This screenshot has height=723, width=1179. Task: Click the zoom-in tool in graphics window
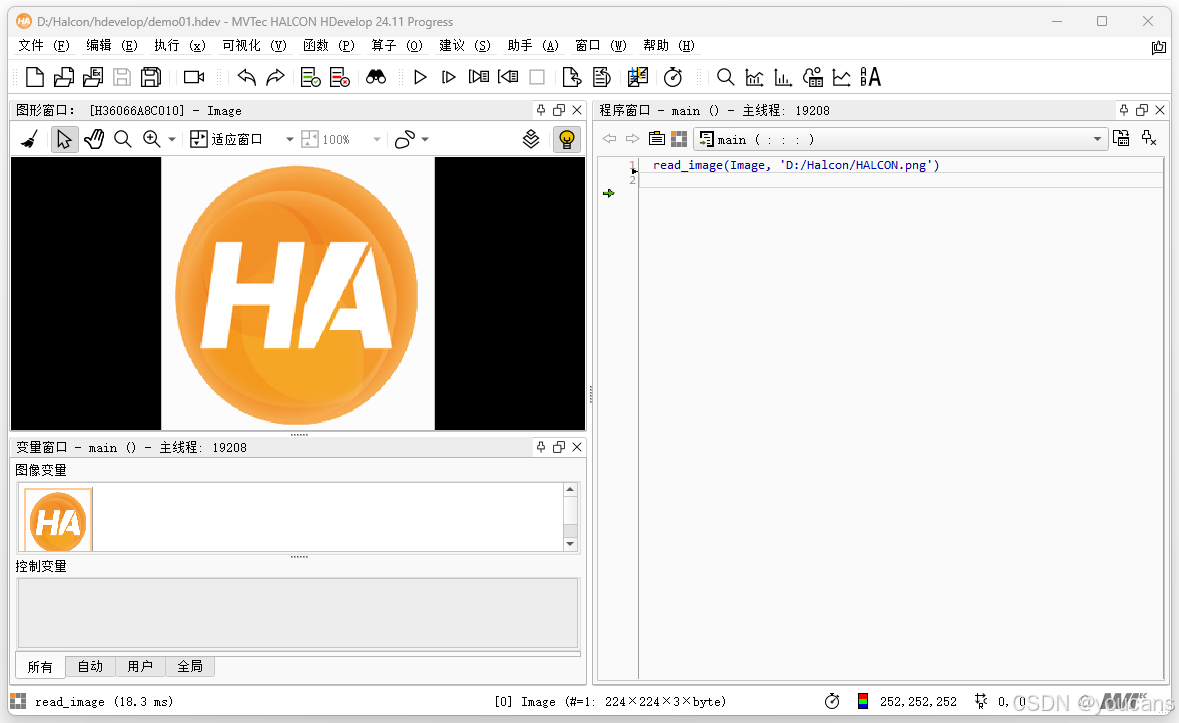point(152,139)
